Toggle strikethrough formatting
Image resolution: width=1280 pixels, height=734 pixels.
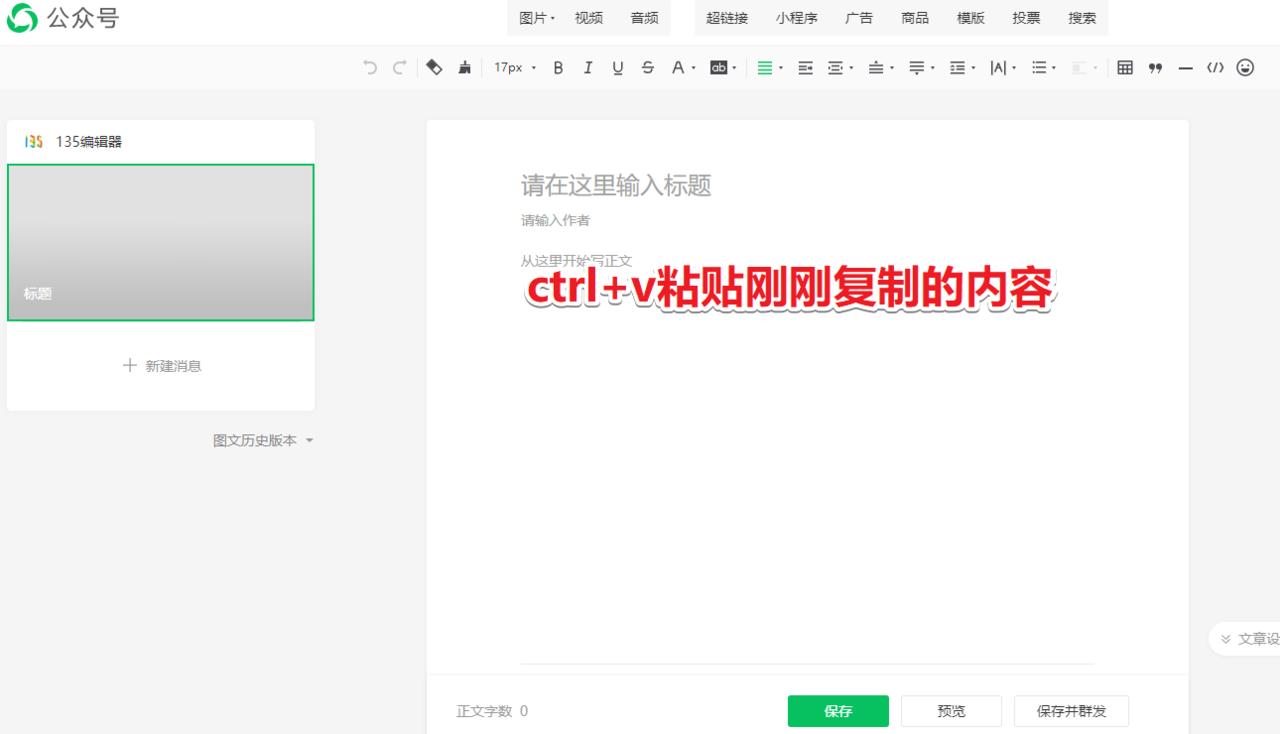(x=647, y=67)
